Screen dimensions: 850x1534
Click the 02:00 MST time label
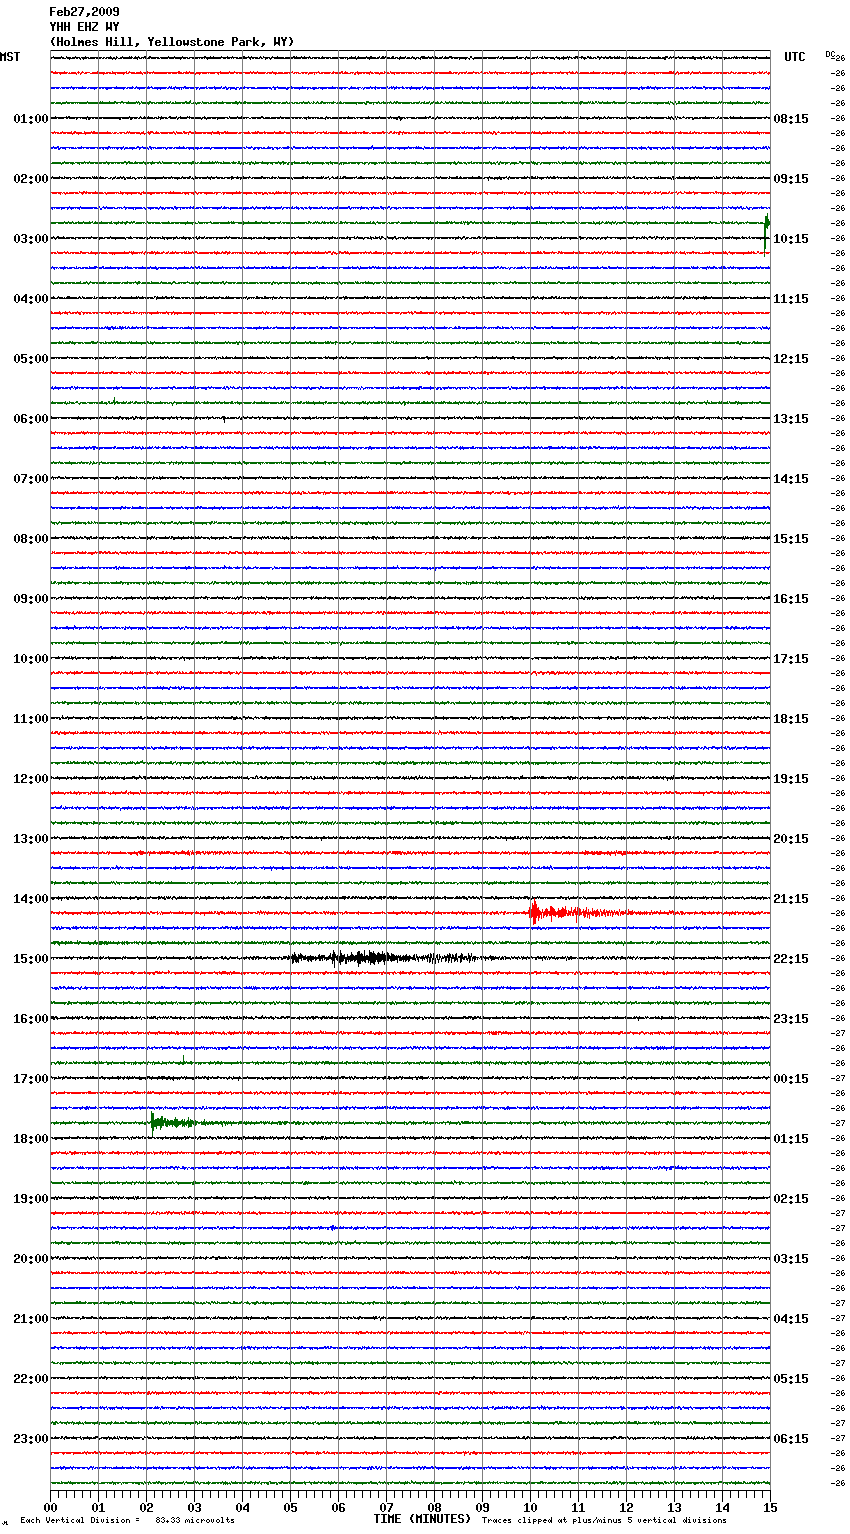pos(31,179)
